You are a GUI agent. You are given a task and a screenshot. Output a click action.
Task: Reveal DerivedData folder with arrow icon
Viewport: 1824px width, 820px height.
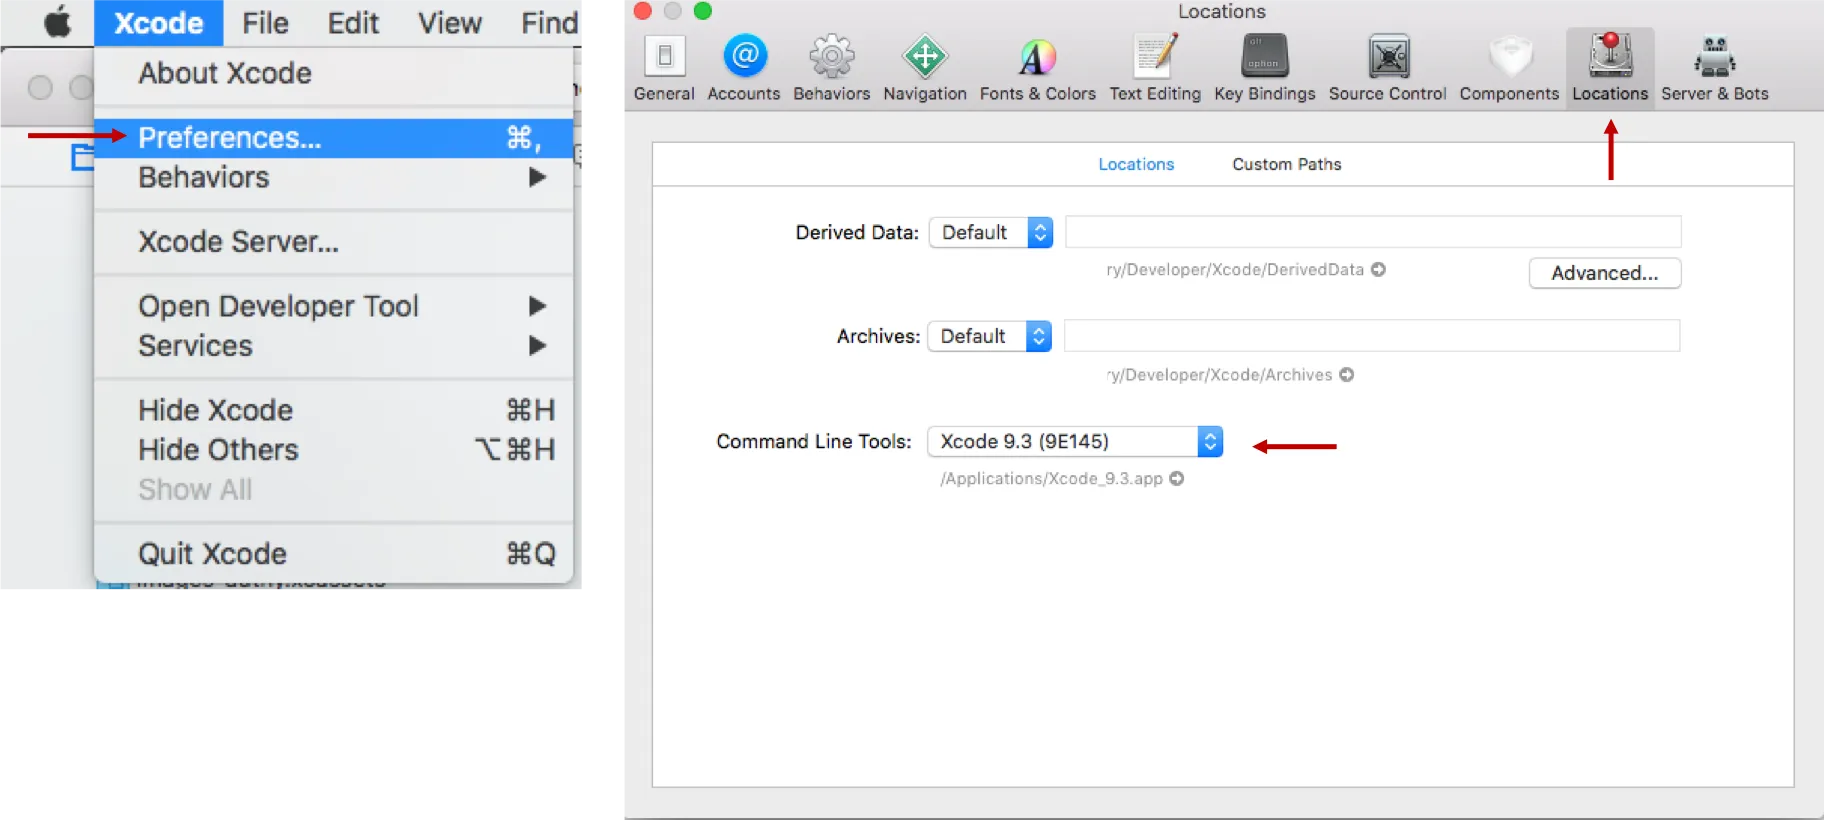[1378, 270]
